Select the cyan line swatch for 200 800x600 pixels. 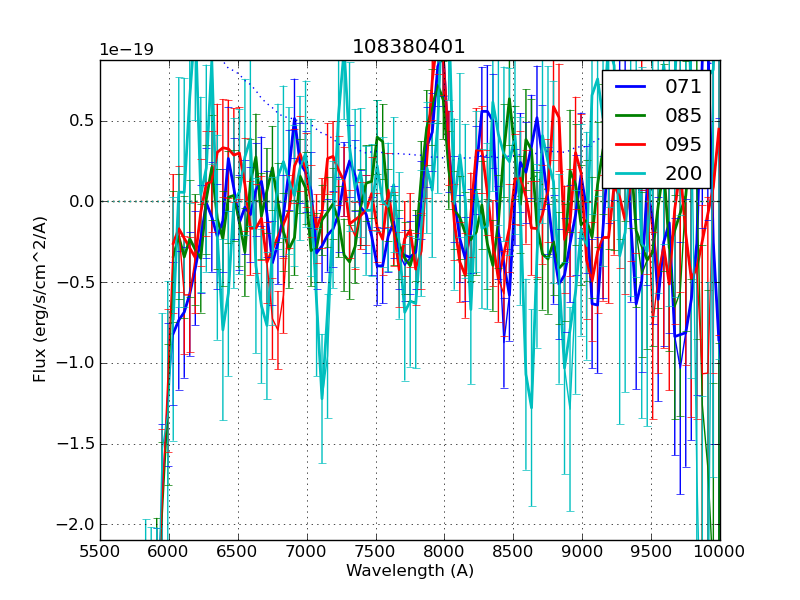631,173
